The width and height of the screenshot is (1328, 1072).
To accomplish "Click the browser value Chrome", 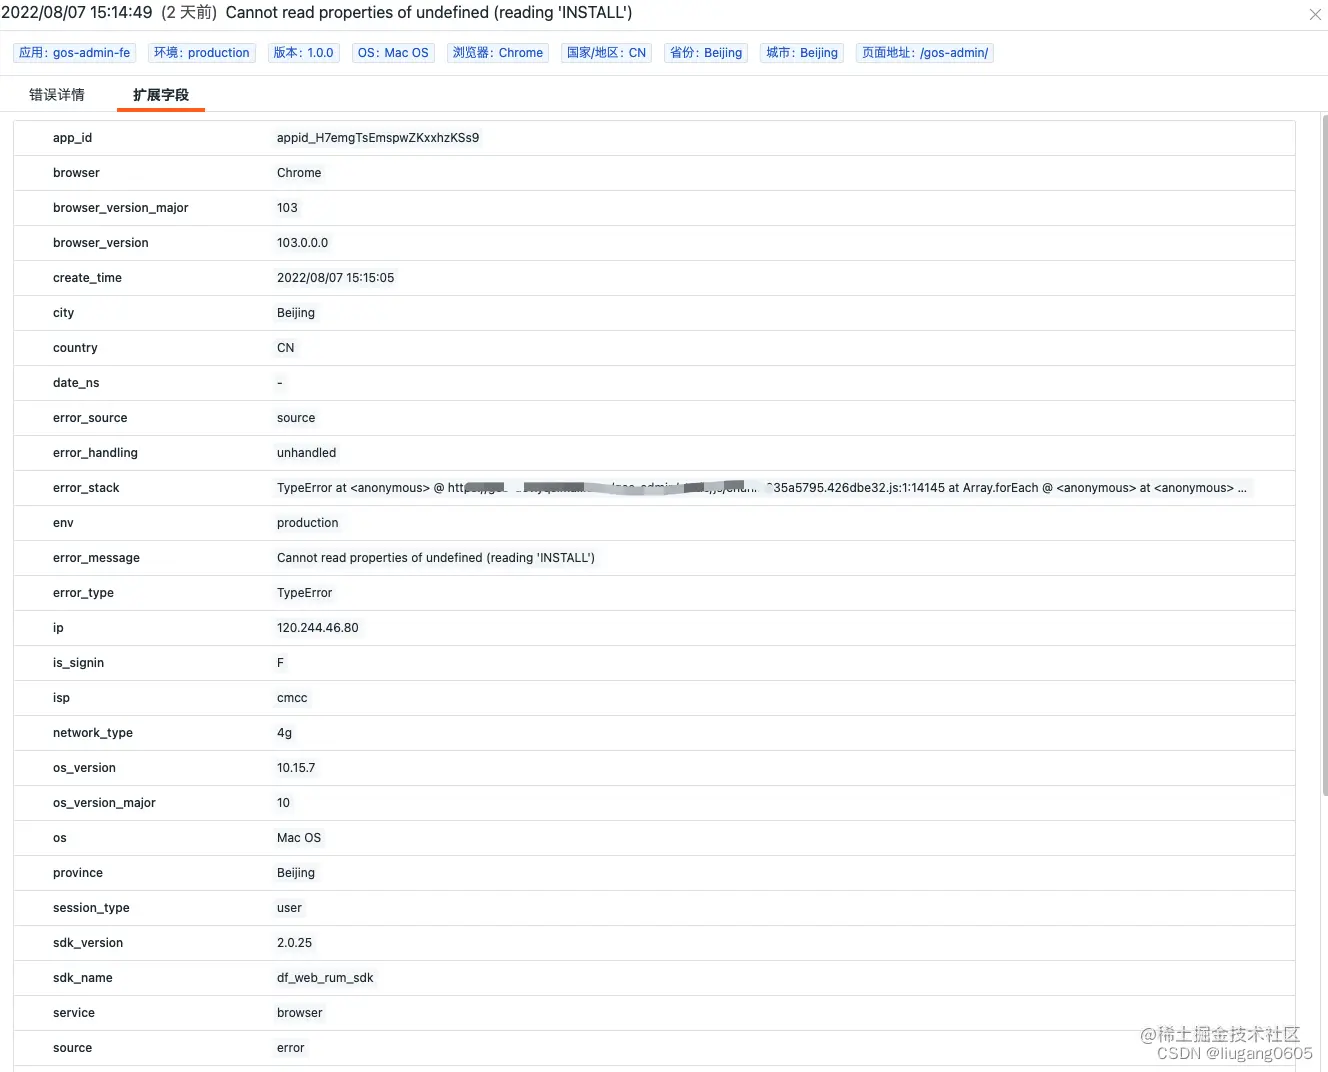I will click(299, 173).
